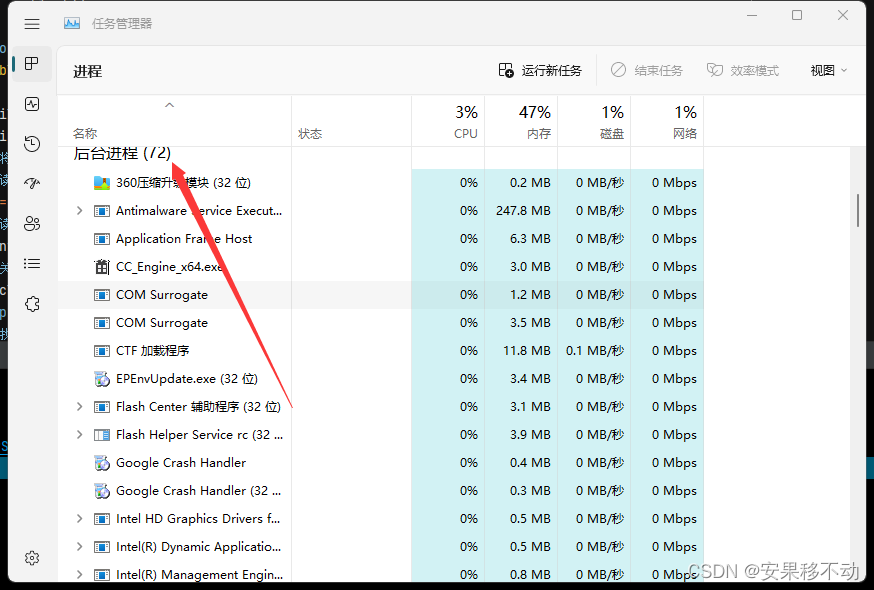Click the 后台进程 (72) group header
Screen dimensions: 874x590
pyautogui.click(x=122, y=153)
